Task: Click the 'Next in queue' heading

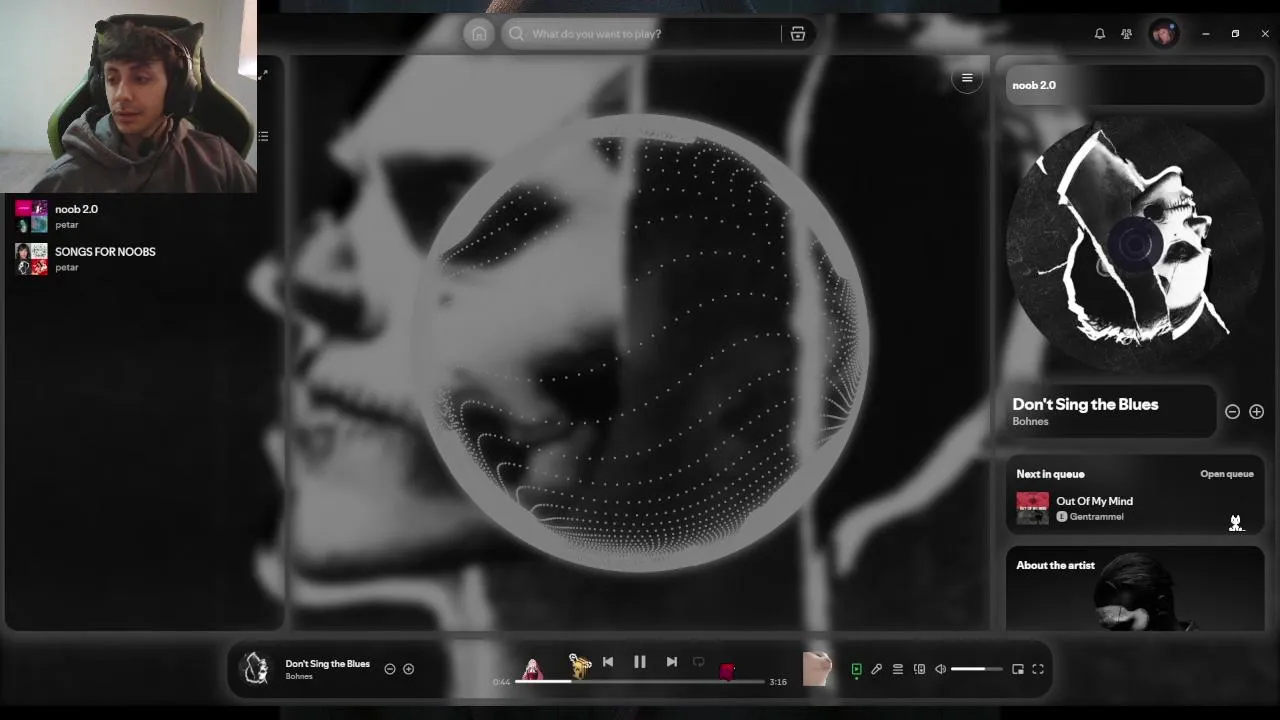Action: [1050, 474]
